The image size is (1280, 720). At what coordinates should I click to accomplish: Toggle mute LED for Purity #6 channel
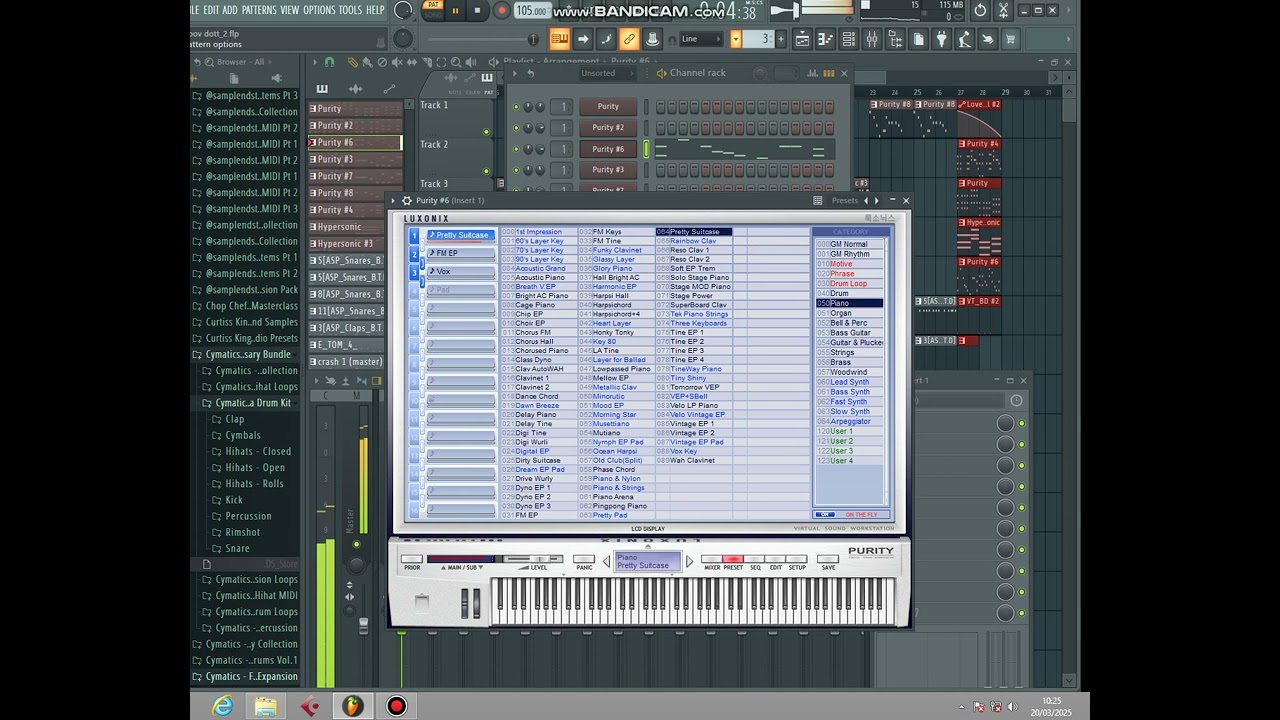[x=516, y=150]
